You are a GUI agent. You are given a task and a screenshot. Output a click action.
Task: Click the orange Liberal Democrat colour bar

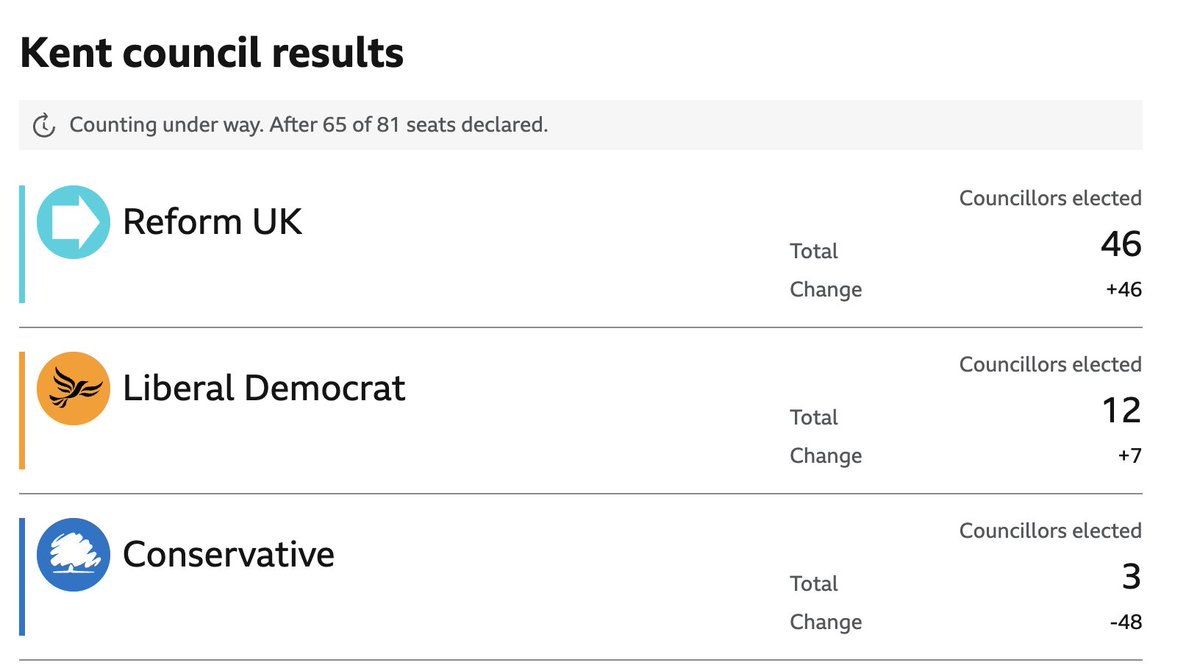(x=22, y=410)
